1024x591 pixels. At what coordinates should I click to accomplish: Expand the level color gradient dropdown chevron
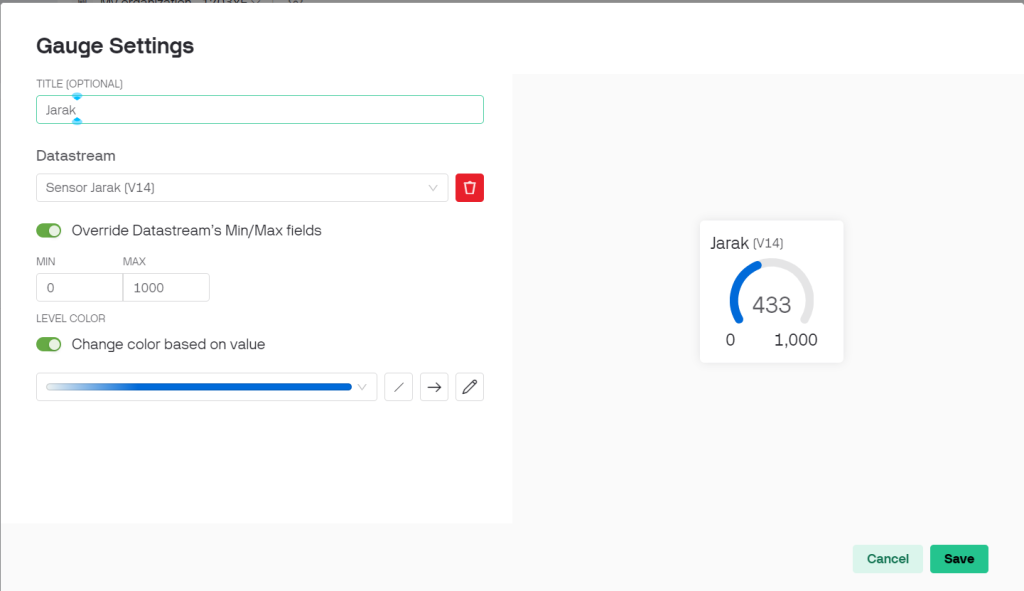[362, 387]
